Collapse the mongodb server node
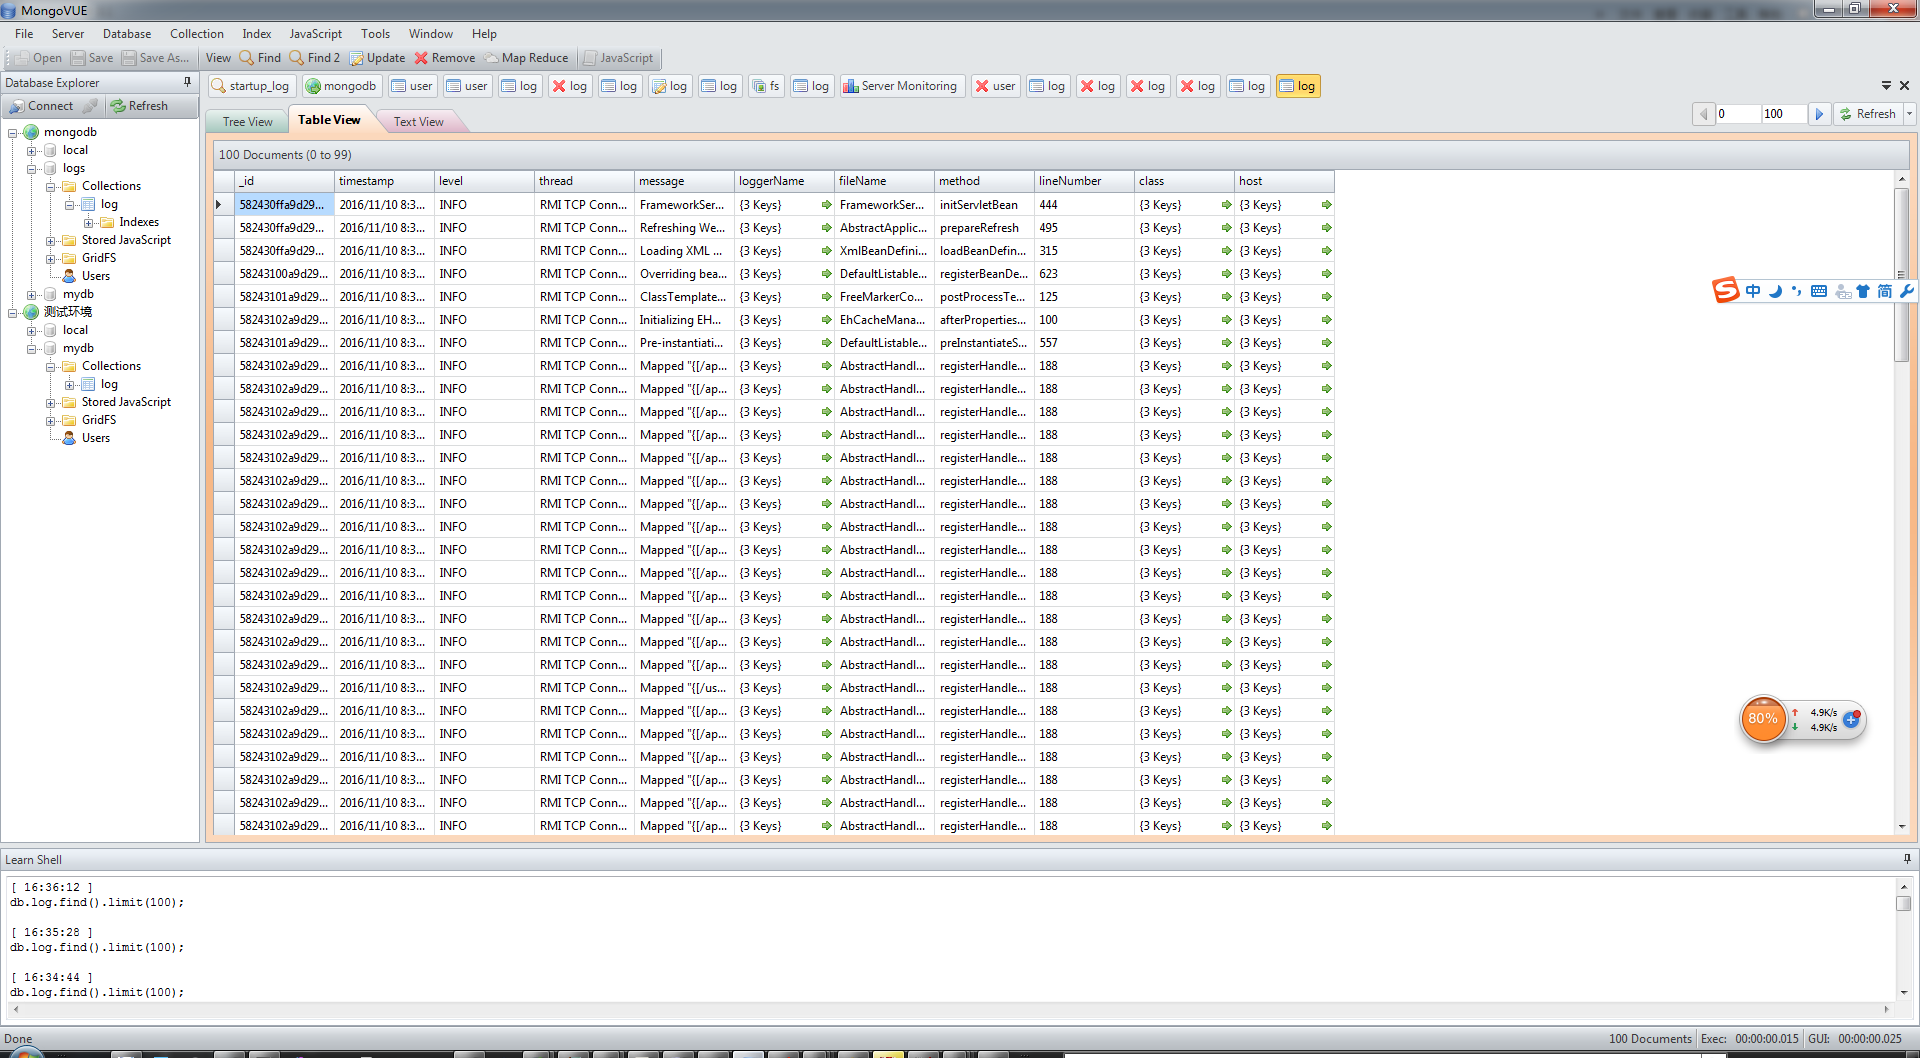Image resolution: width=1920 pixels, height=1058 pixels. click(13, 133)
